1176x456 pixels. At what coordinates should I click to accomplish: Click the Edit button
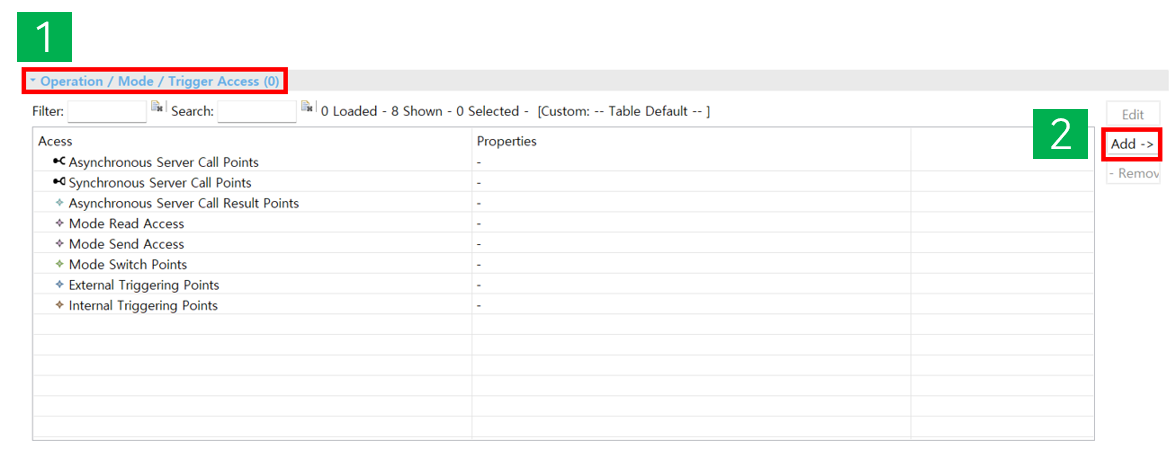[x=1132, y=115]
